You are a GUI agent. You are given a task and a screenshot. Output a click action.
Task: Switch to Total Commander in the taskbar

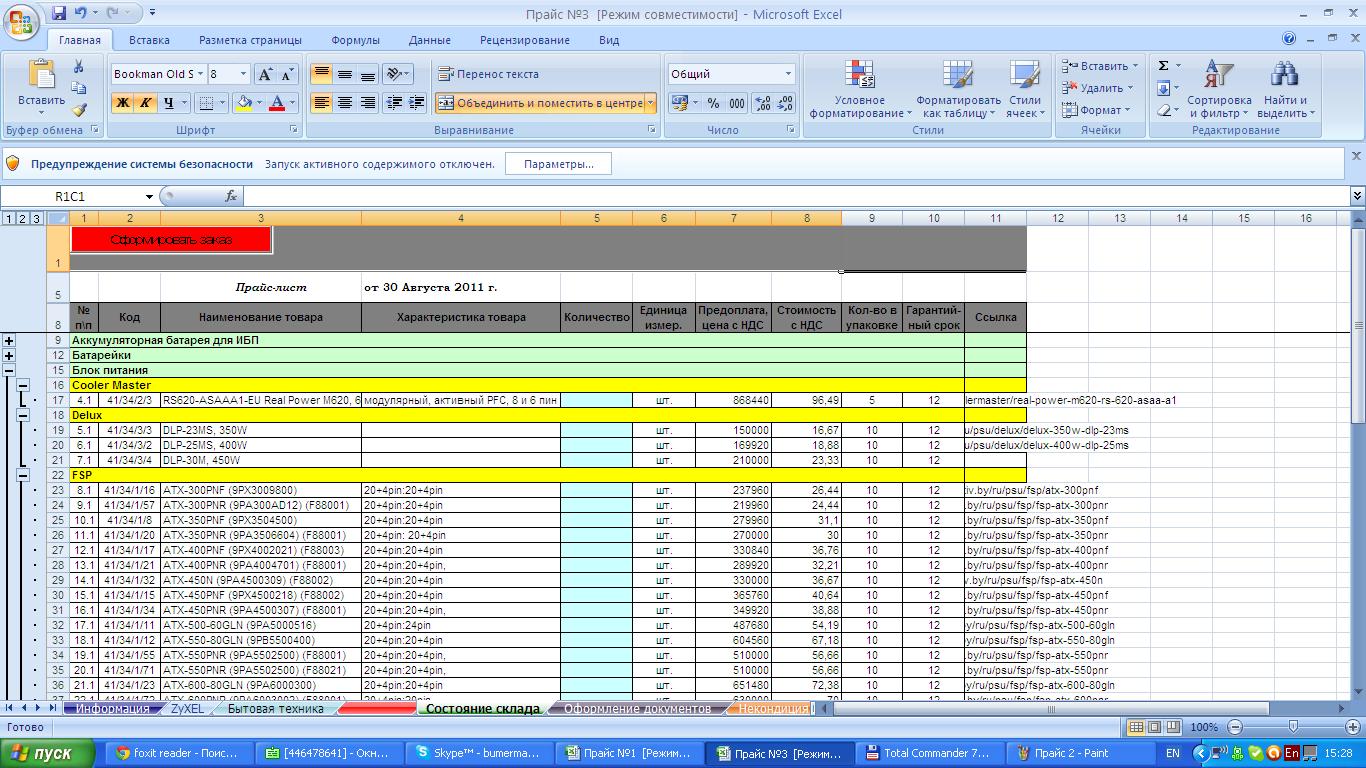click(x=927, y=753)
